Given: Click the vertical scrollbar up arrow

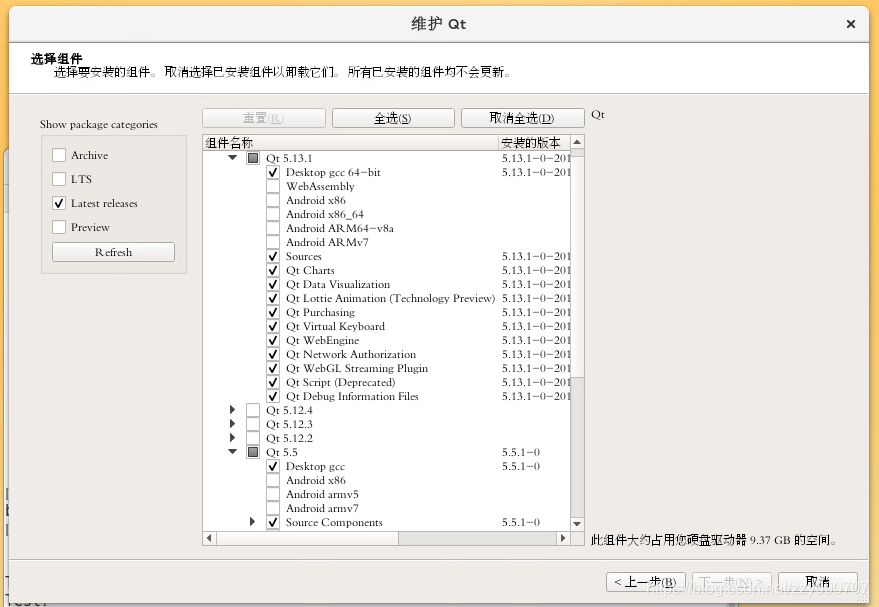Looking at the screenshot, I should click(577, 142).
